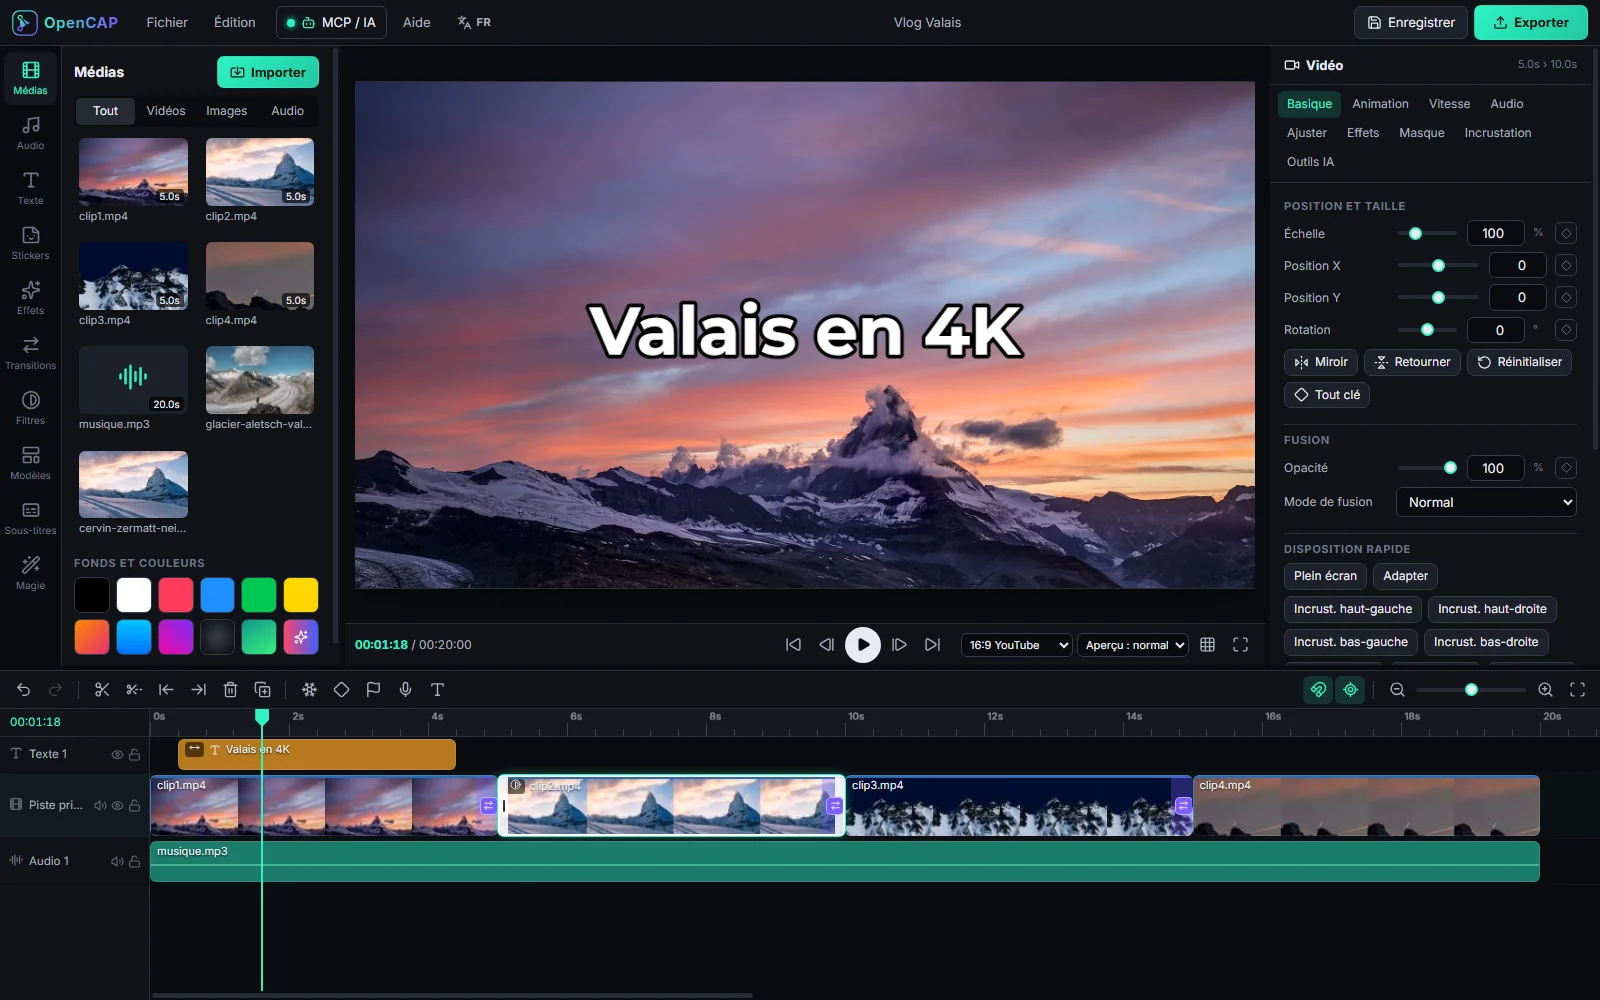Open the Édition menu
Viewport: 1600px width, 1000px height.
tap(235, 22)
